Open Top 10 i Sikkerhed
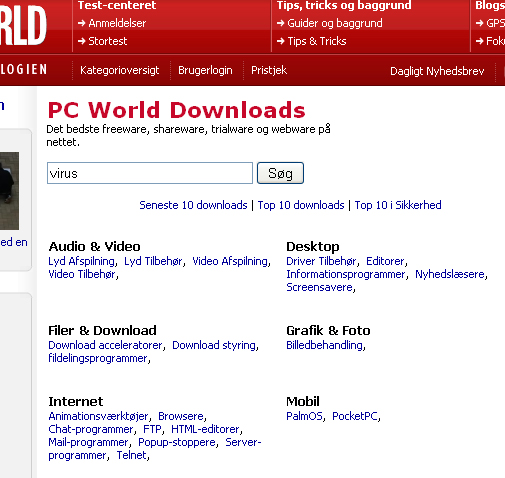 tap(398, 205)
